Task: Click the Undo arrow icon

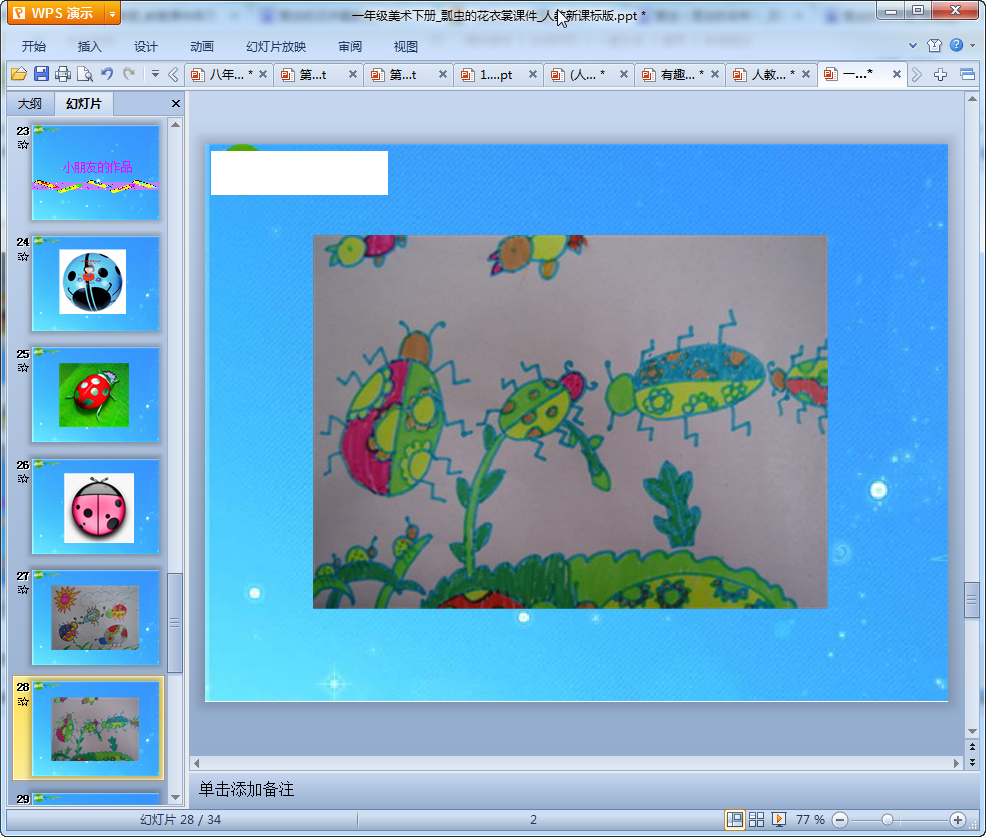Action: click(x=107, y=74)
